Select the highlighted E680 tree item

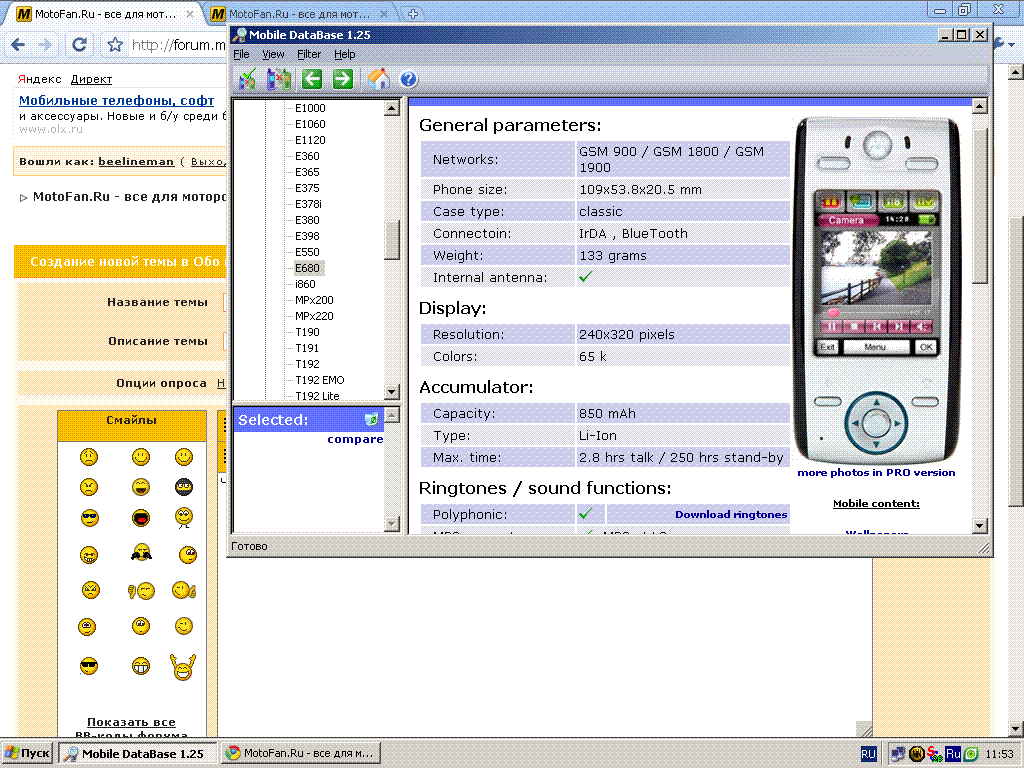(x=308, y=268)
